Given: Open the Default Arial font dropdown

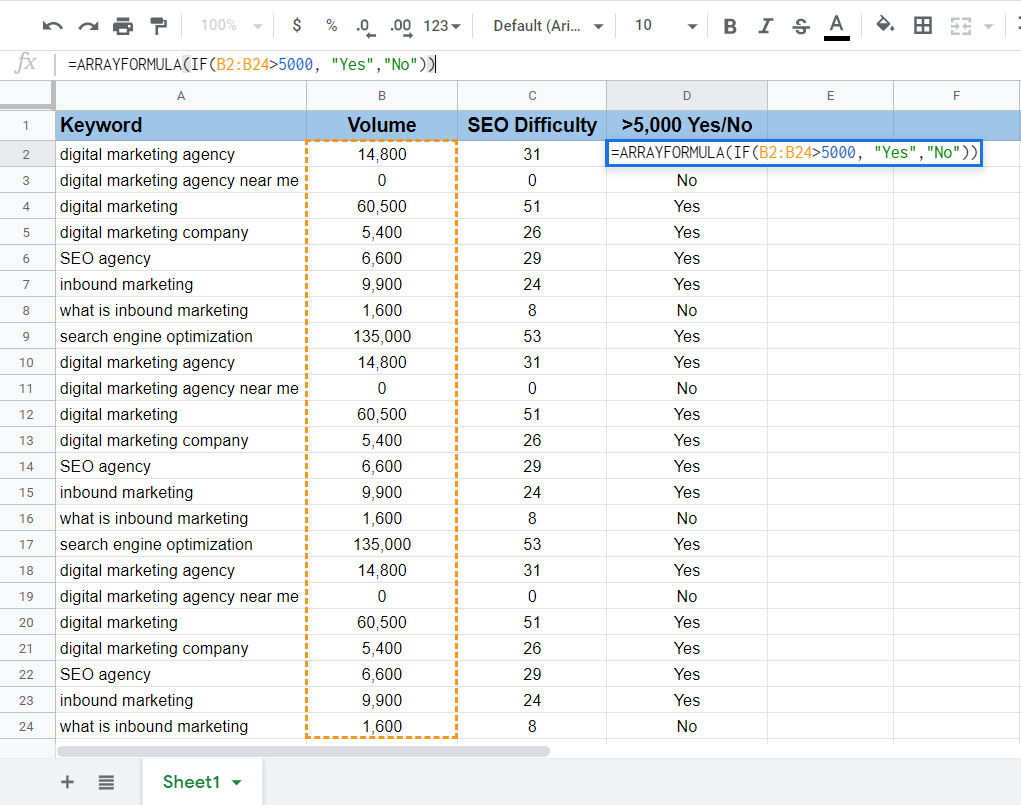Looking at the screenshot, I should click(548, 26).
